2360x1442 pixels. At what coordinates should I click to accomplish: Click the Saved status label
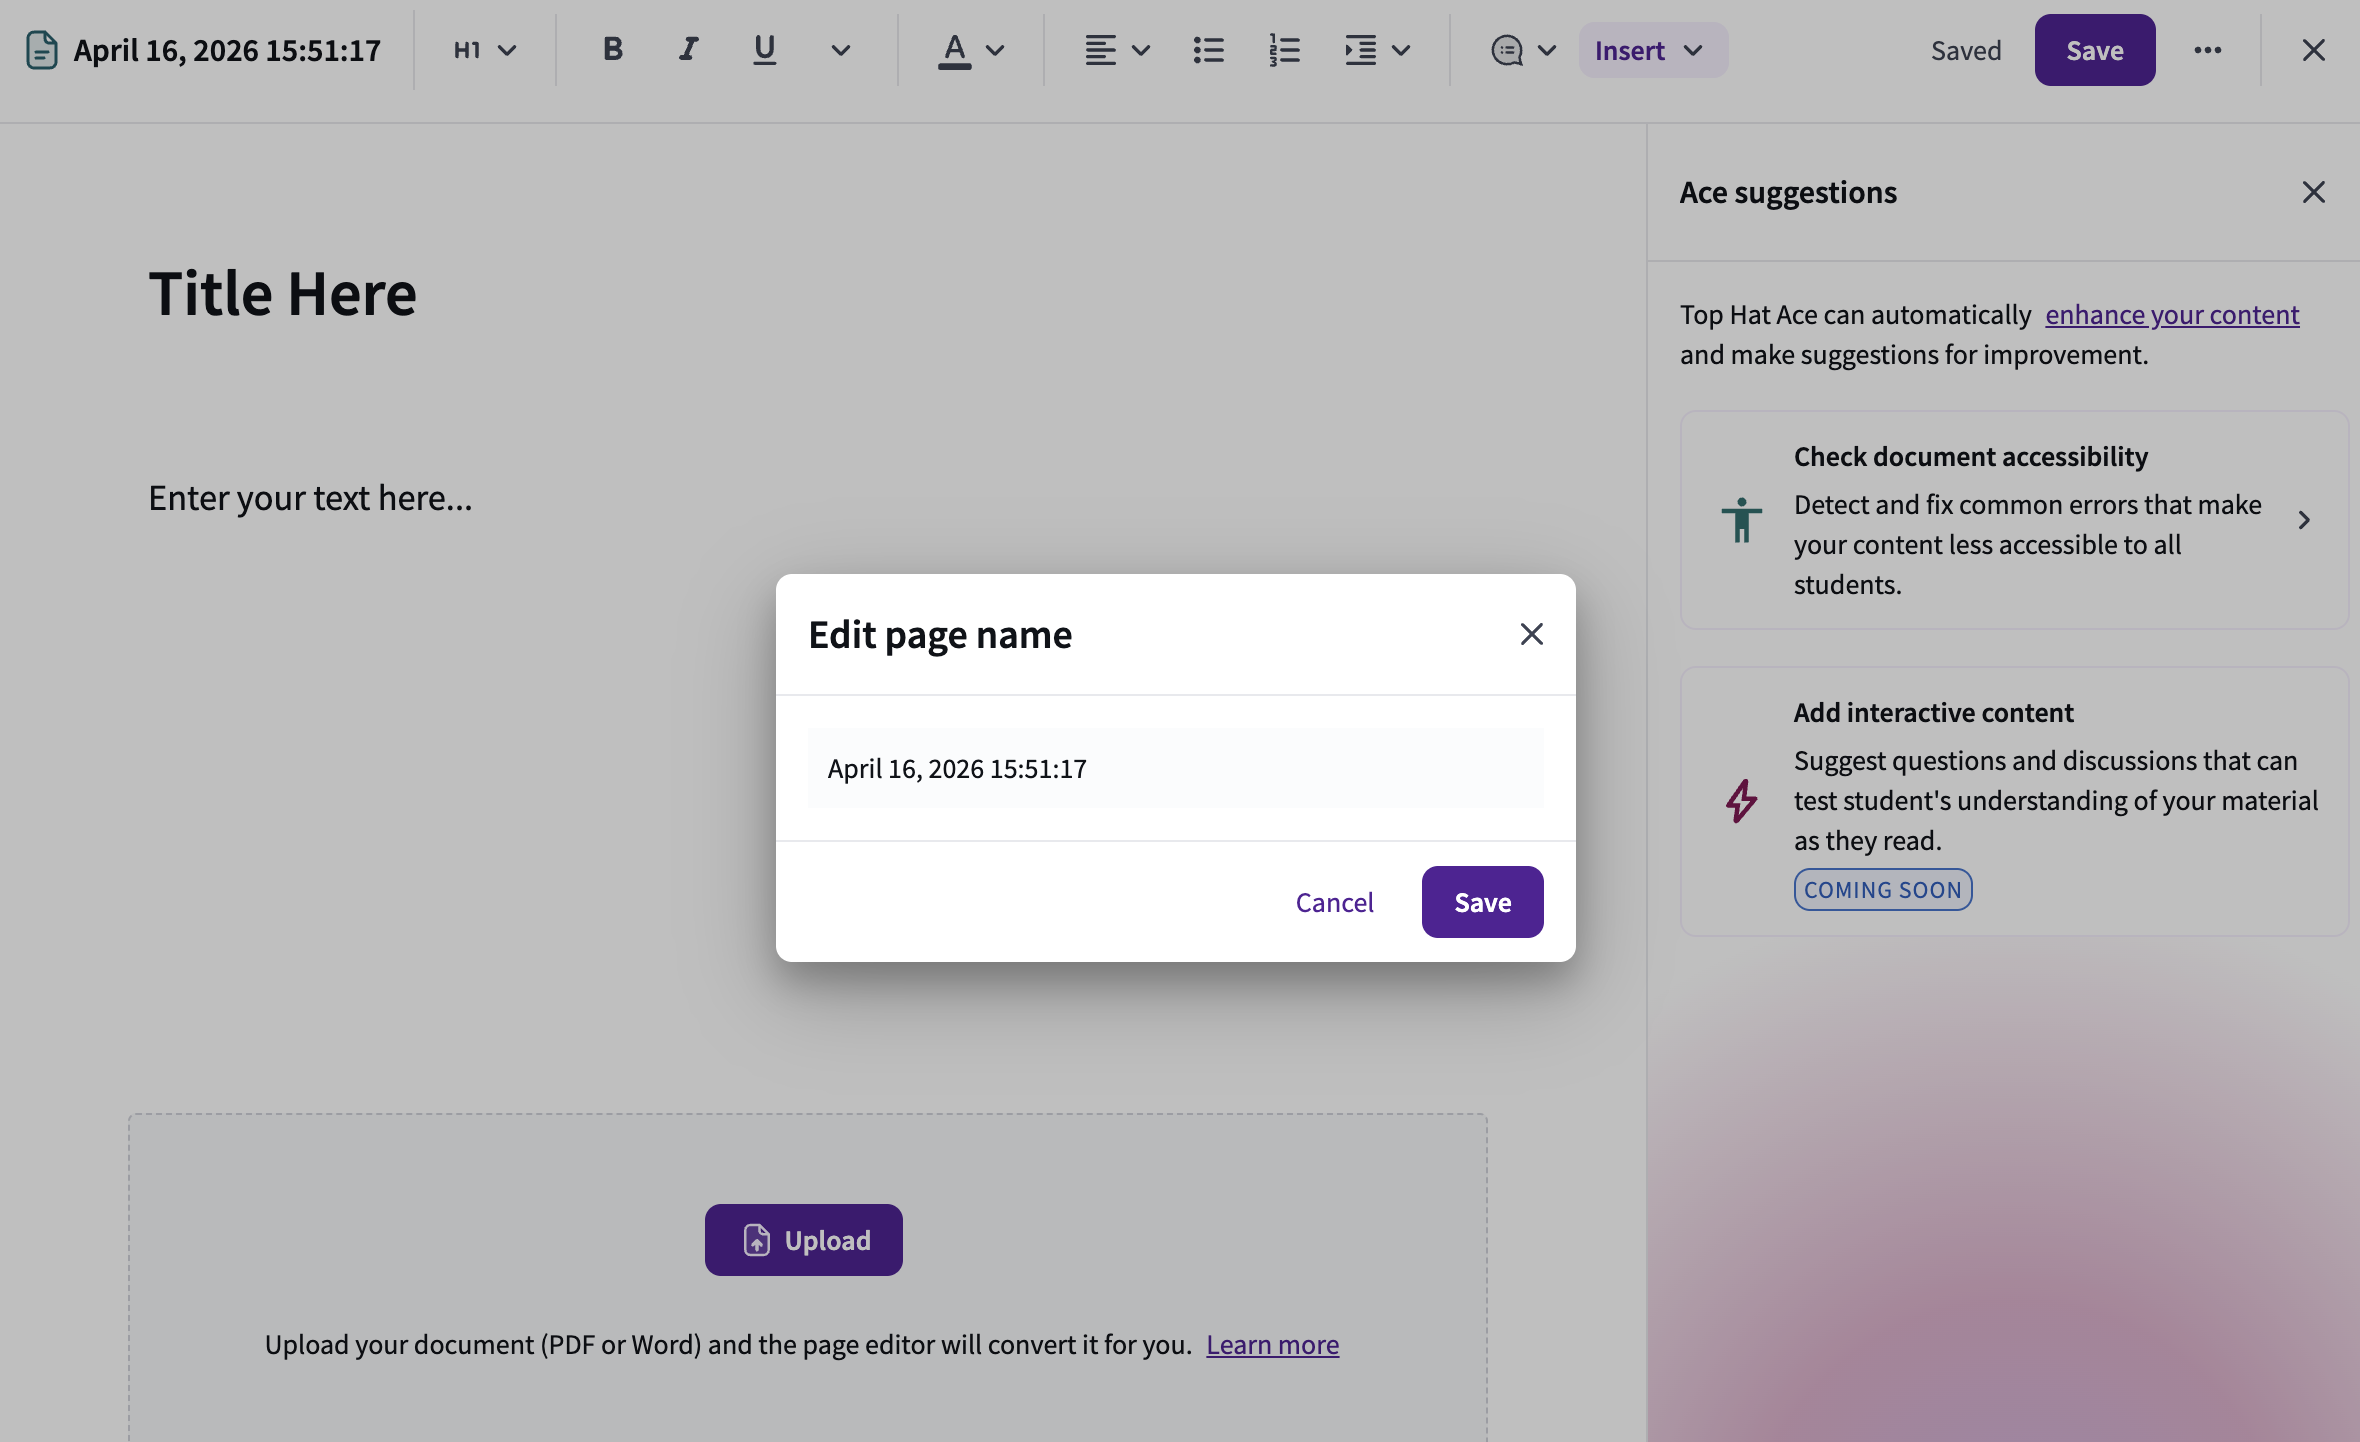coord(1966,50)
